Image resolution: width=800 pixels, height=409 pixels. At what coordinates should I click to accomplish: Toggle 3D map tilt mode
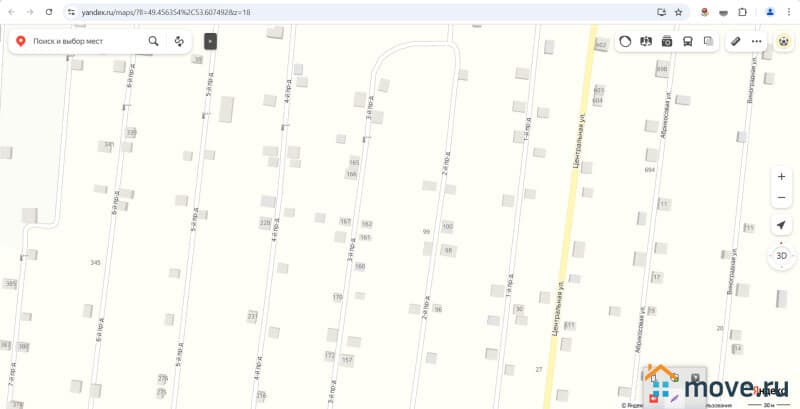pyautogui.click(x=781, y=256)
